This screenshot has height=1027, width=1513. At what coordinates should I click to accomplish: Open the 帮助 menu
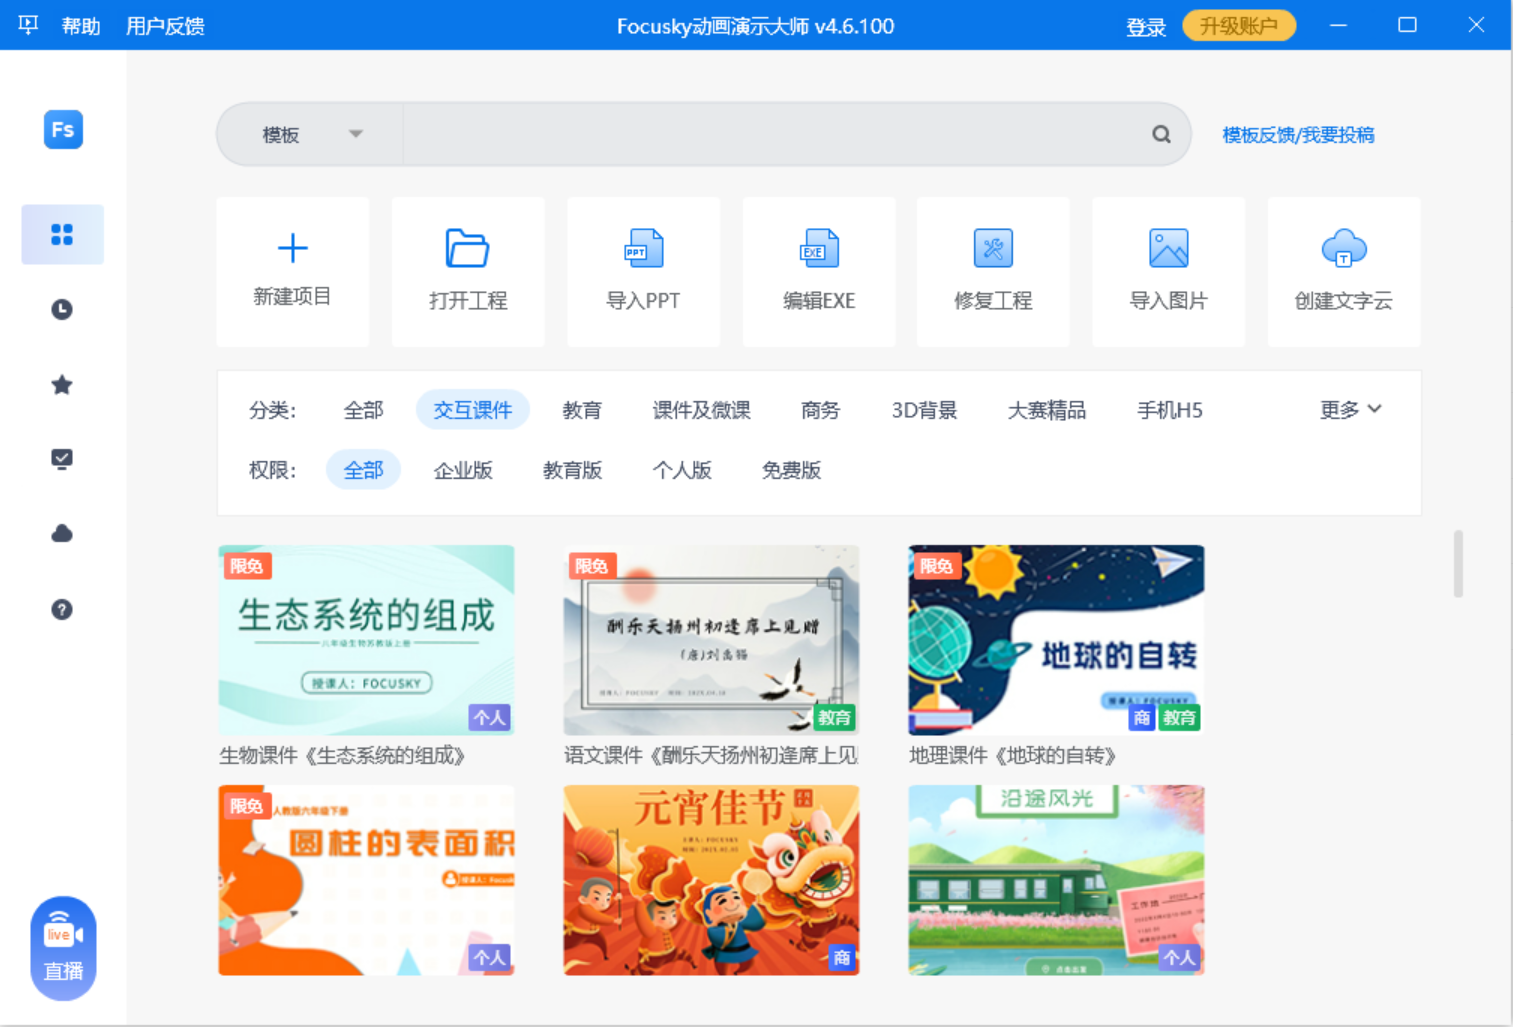[x=81, y=26]
